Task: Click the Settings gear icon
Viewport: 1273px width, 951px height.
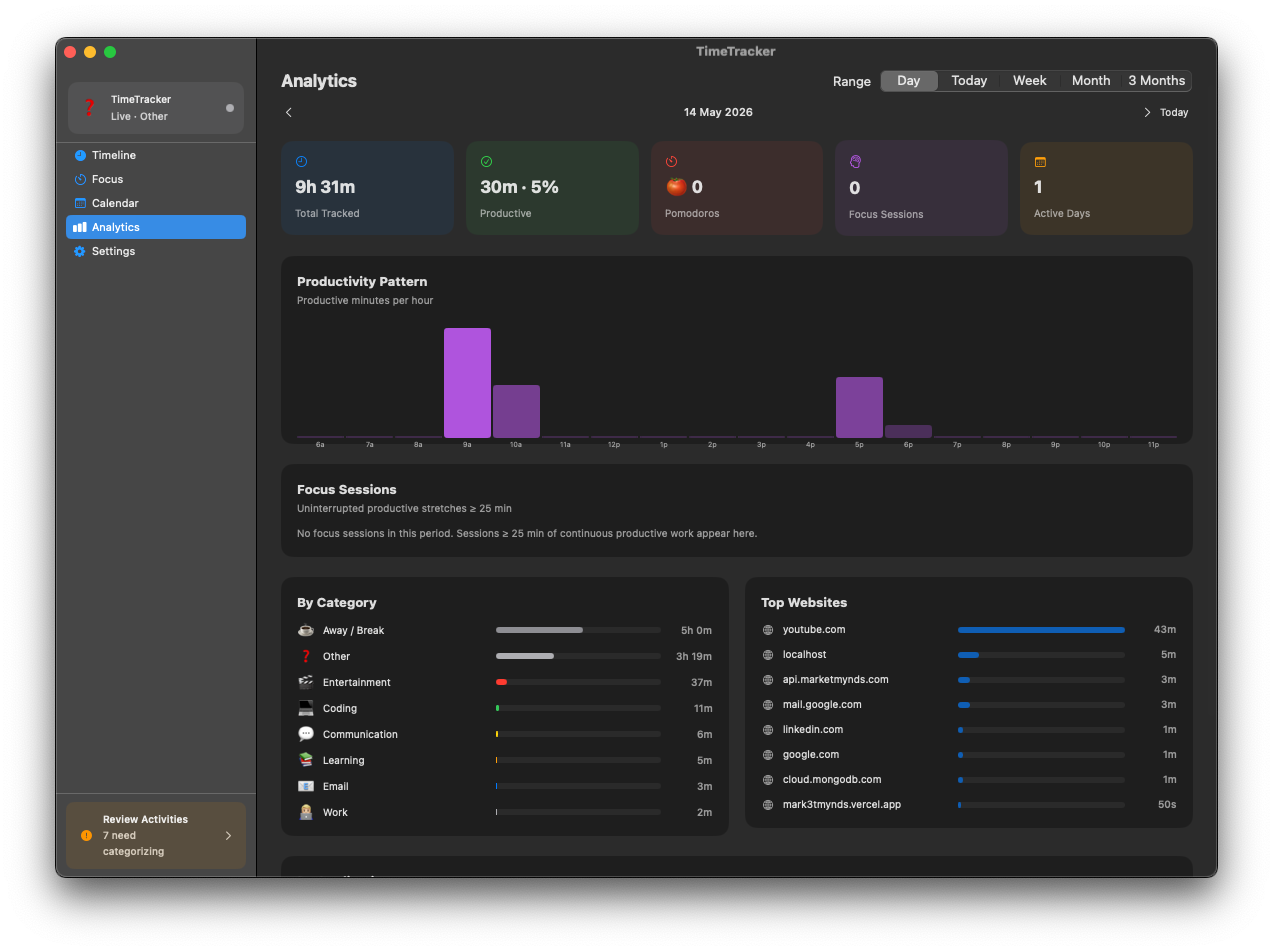Action: point(80,251)
